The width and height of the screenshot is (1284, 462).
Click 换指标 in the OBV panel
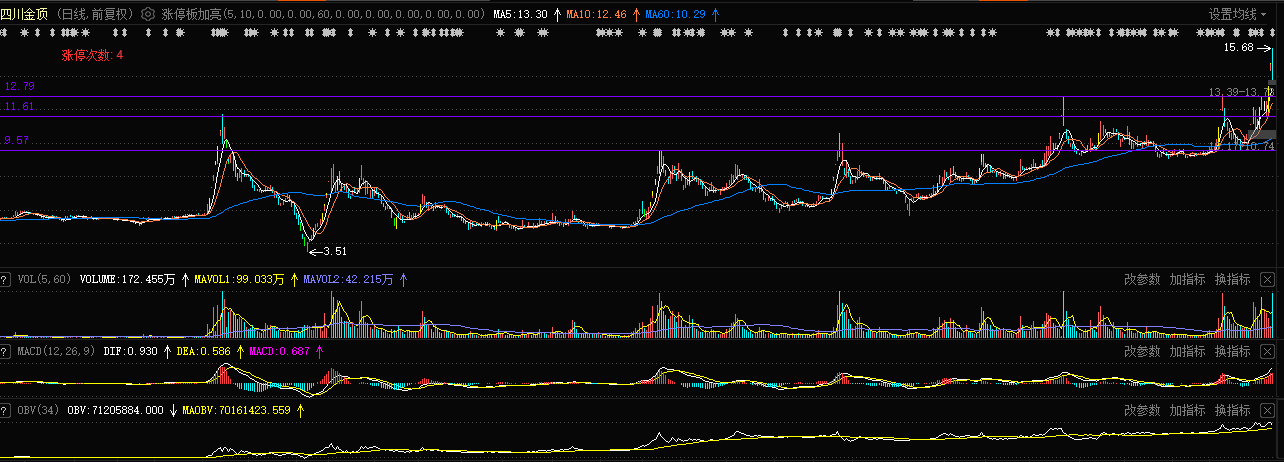pyautogui.click(x=1232, y=410)
